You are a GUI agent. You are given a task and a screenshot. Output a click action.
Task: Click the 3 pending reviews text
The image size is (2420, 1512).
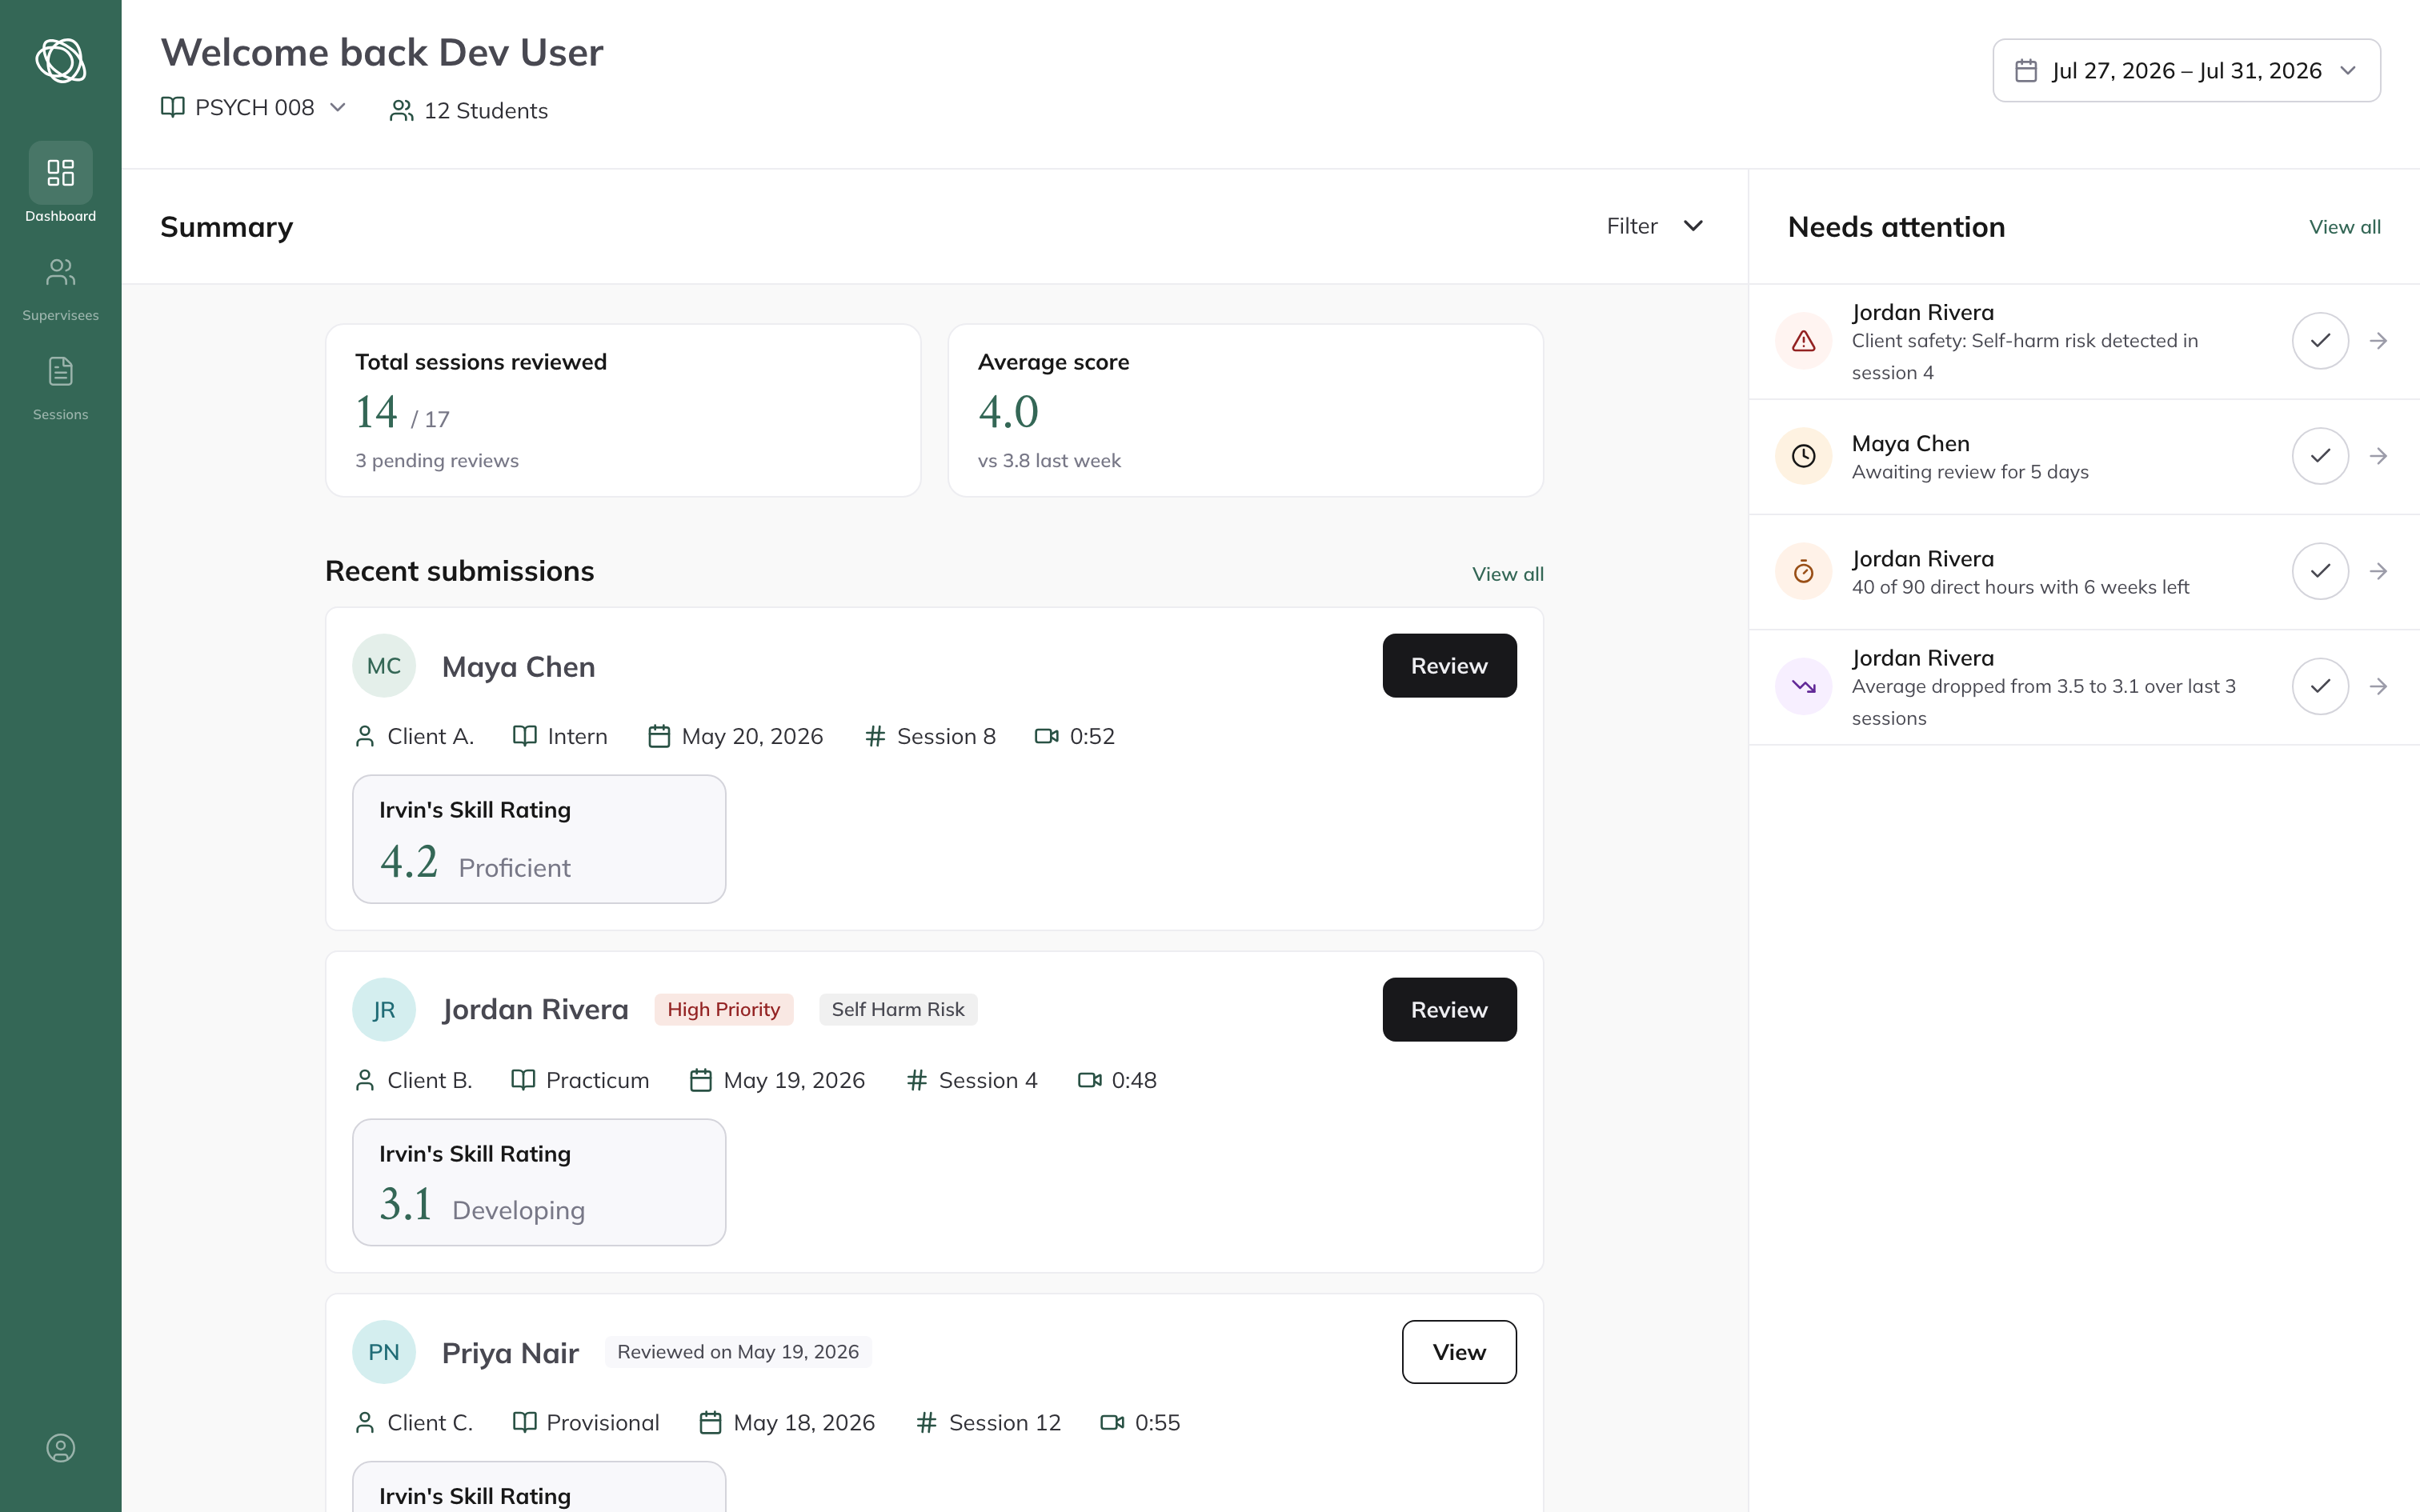point(437,461)
